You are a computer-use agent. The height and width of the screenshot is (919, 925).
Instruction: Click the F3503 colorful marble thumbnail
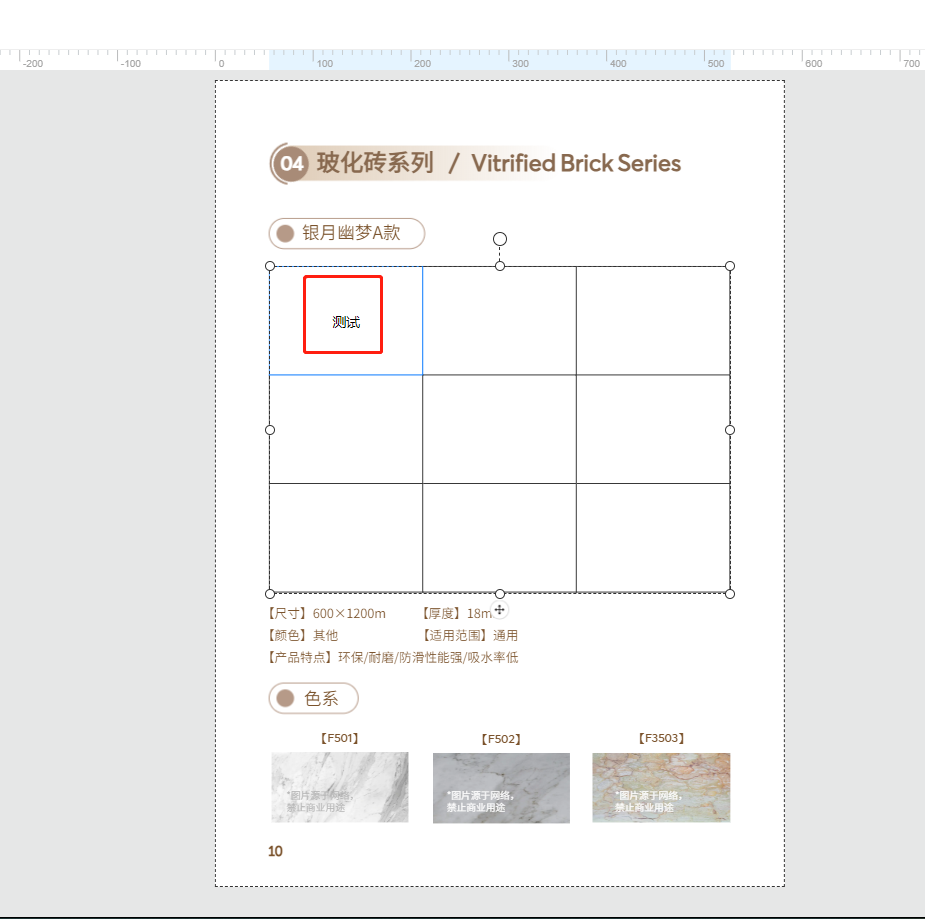click(661, 787)
